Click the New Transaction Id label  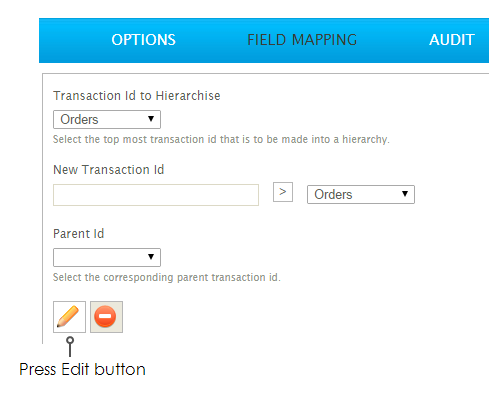point(109,170)
